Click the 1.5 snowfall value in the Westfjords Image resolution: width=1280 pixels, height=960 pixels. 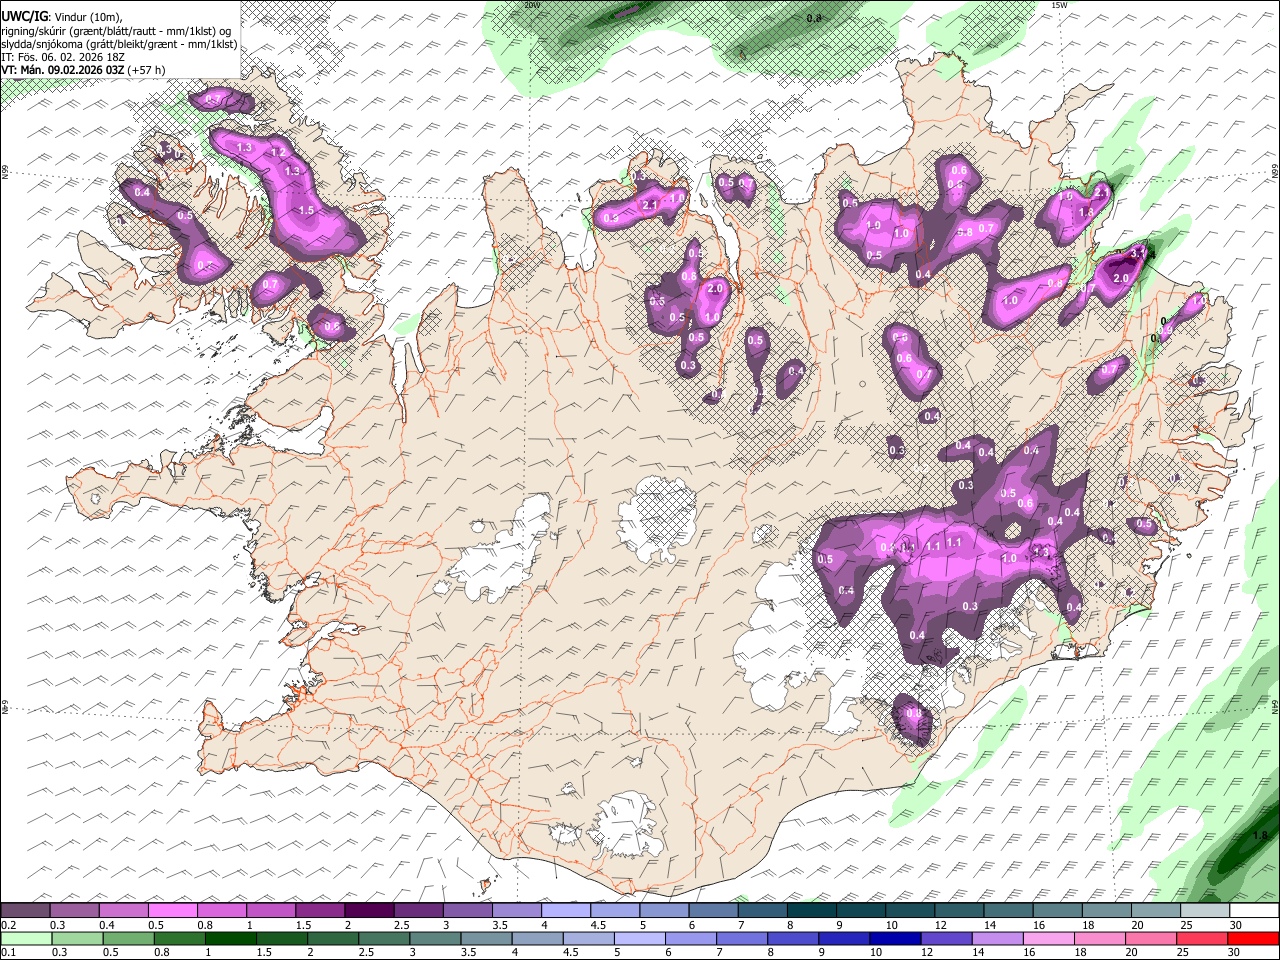pos(307,211)
